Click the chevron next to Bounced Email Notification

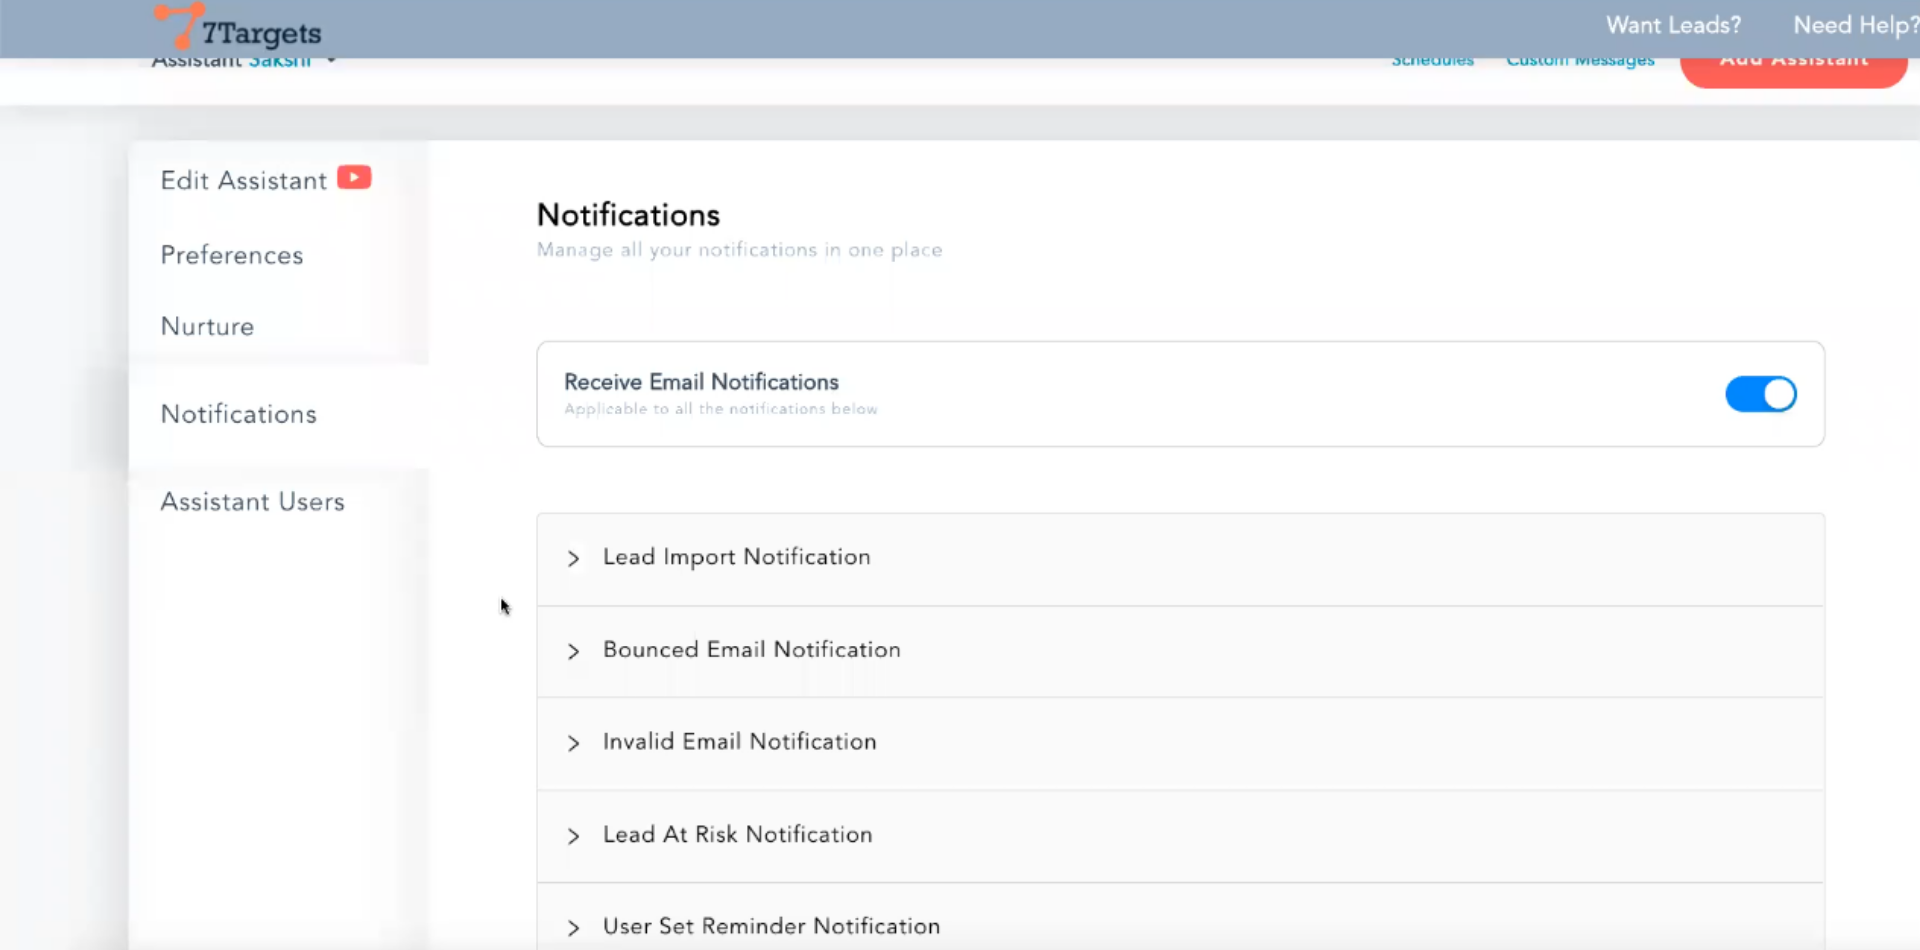(x=573, y=651)
